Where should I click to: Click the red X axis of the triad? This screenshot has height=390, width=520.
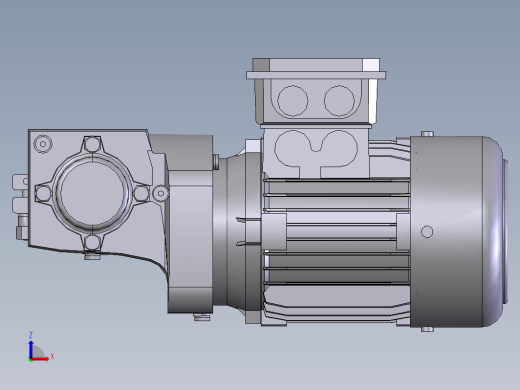coord(40,359)
